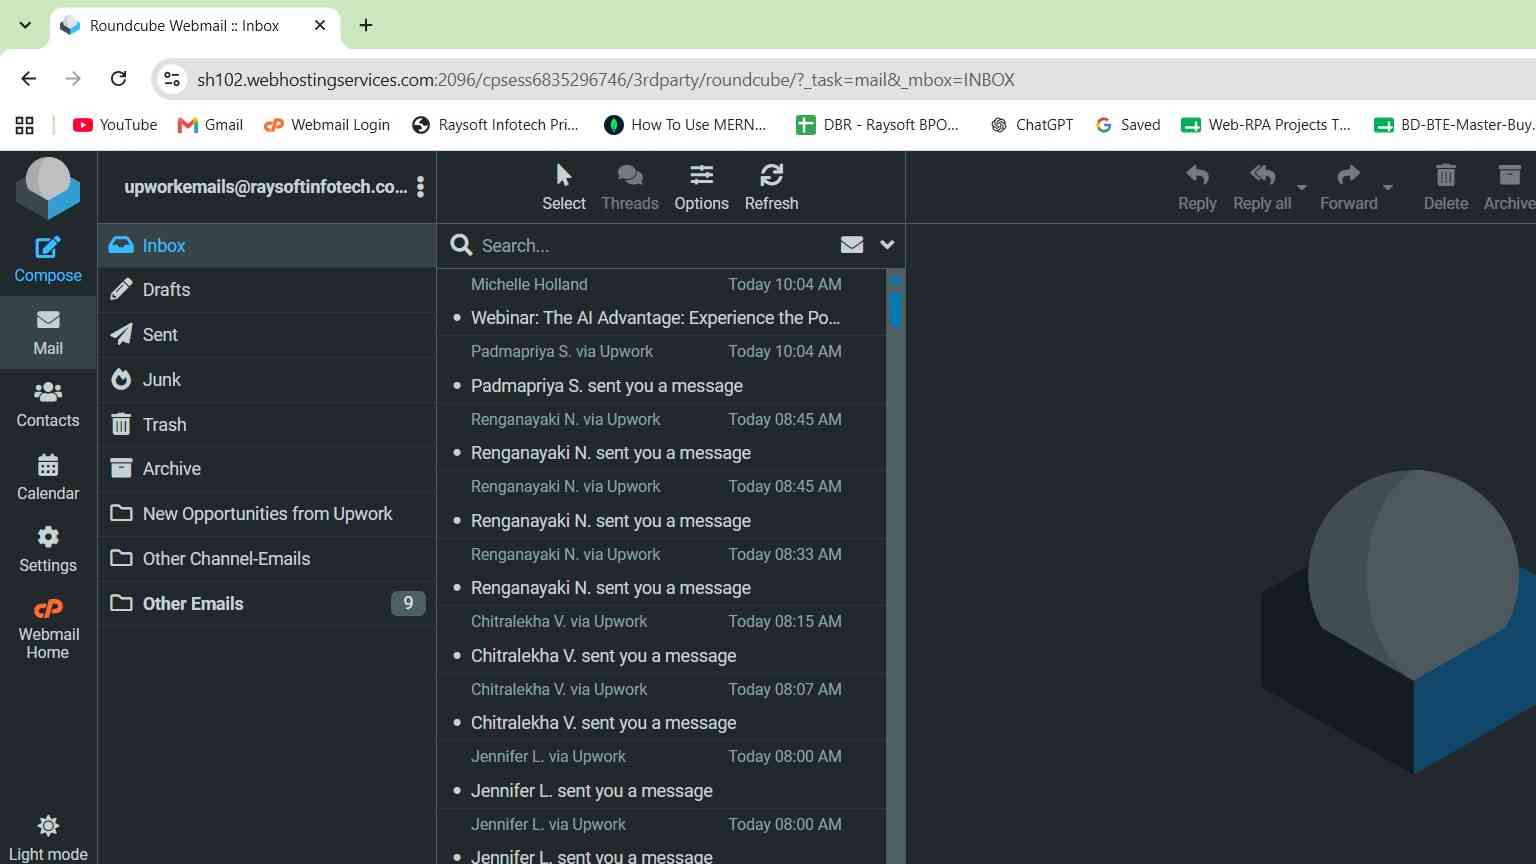This screenshot has height=864, width=1536.
Task: Open the Calendar sidebar icon
Action: (x=48, y=478)
